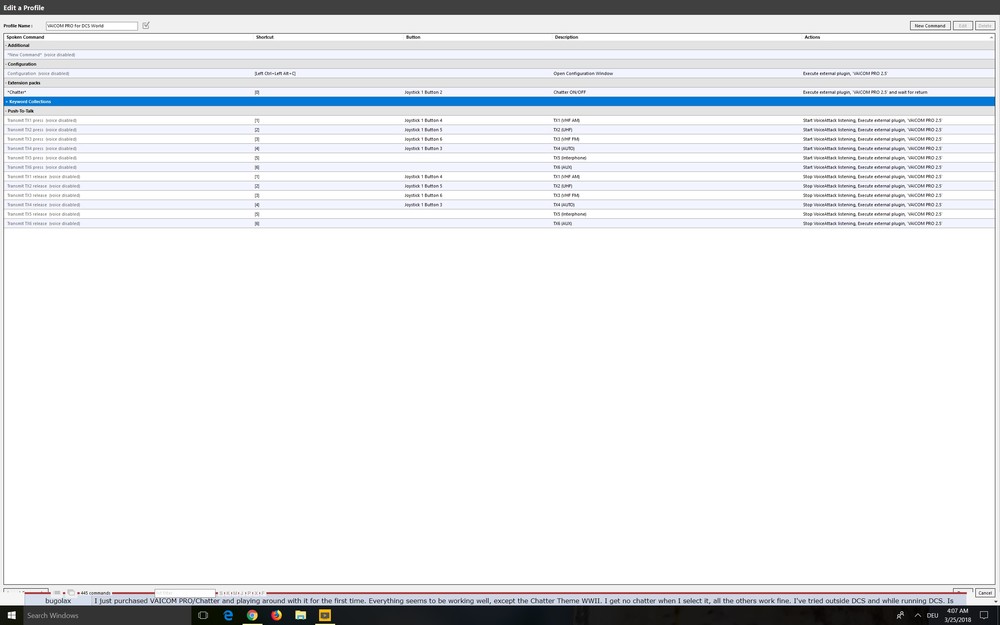This screenshot has width=1000, height=625.
Task: Open Task View on the taskbar
Action: tap(203, 615)
